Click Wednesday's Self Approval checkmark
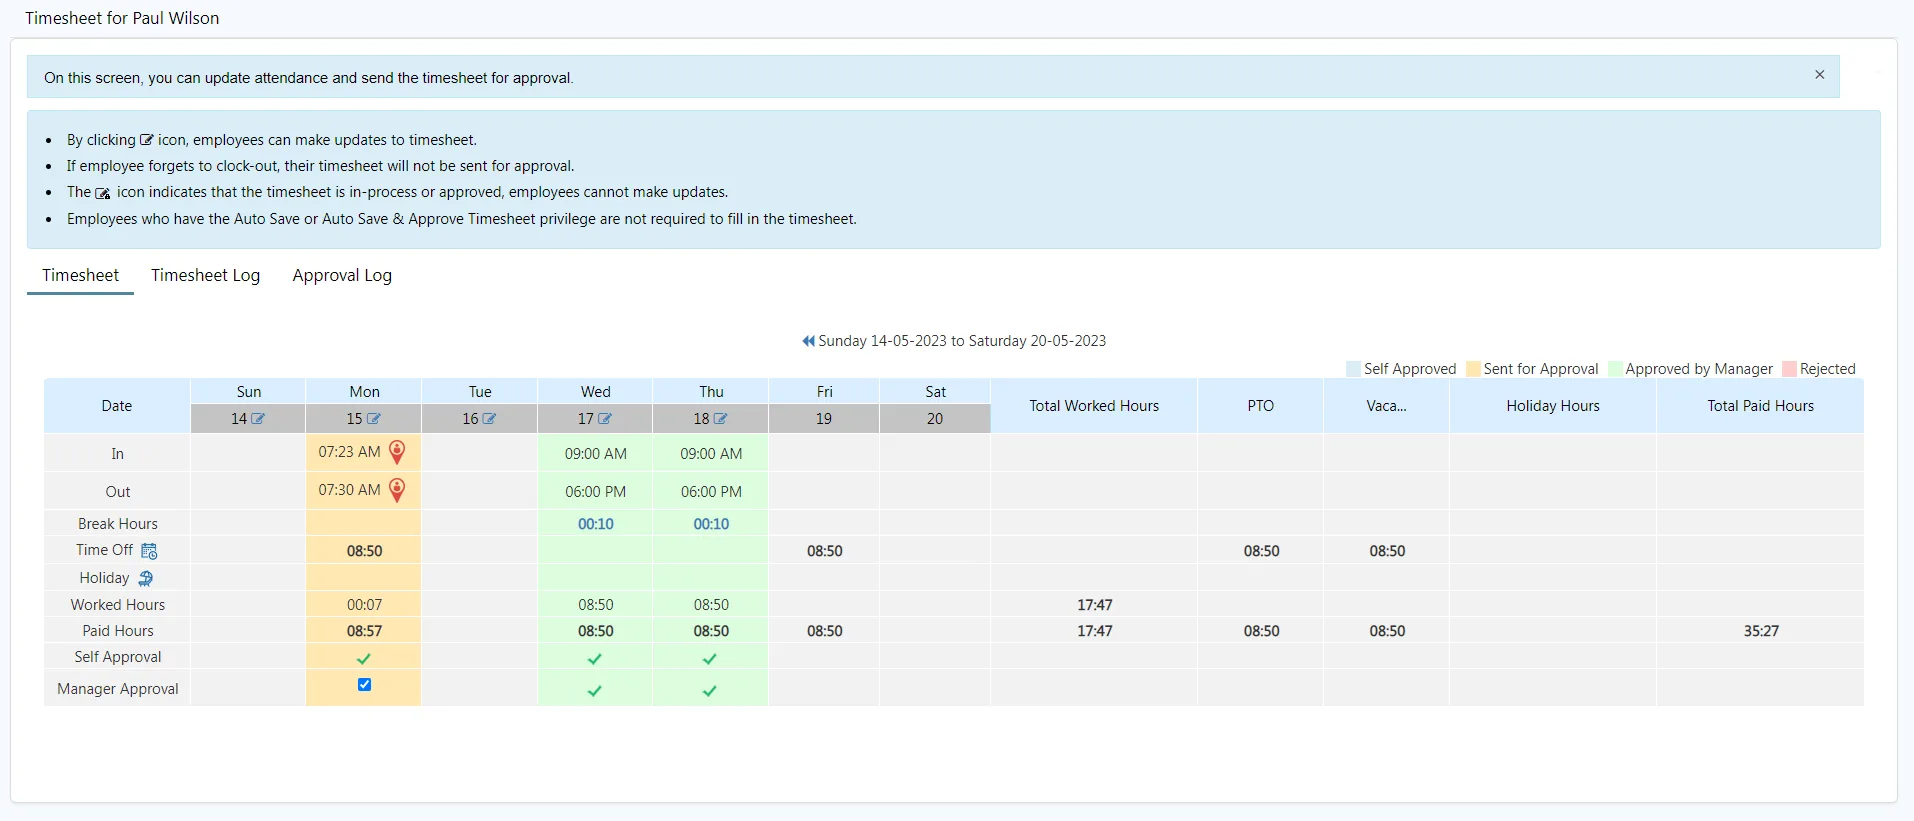The height and width of the screenshot is (821, 1914). click(595, 659)
